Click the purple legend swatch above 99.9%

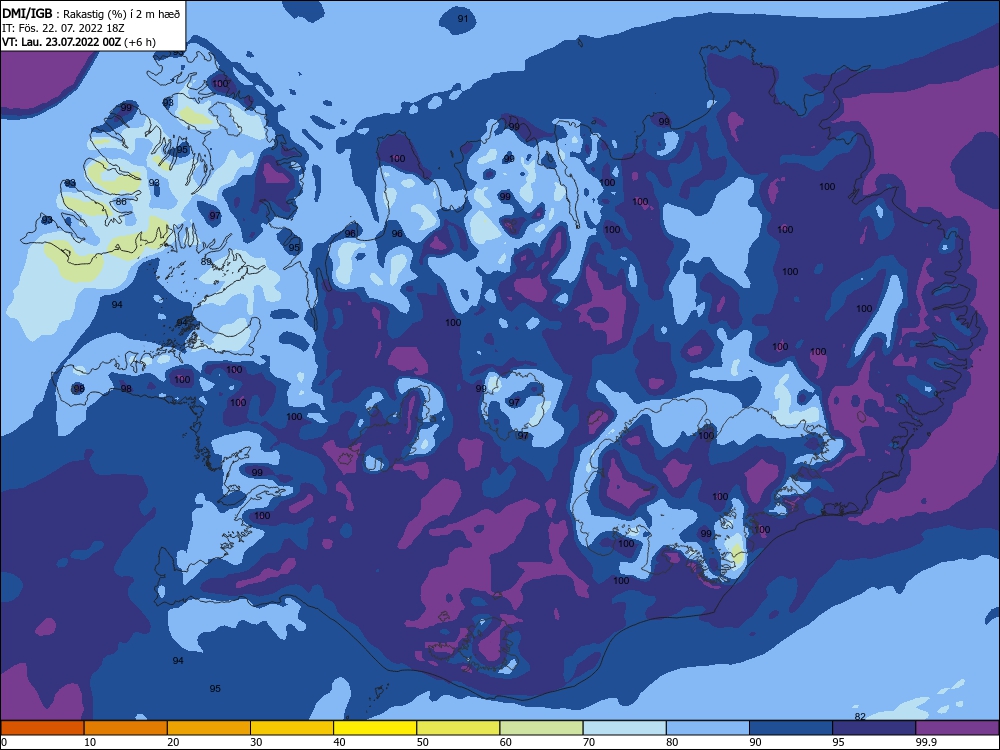957,728
